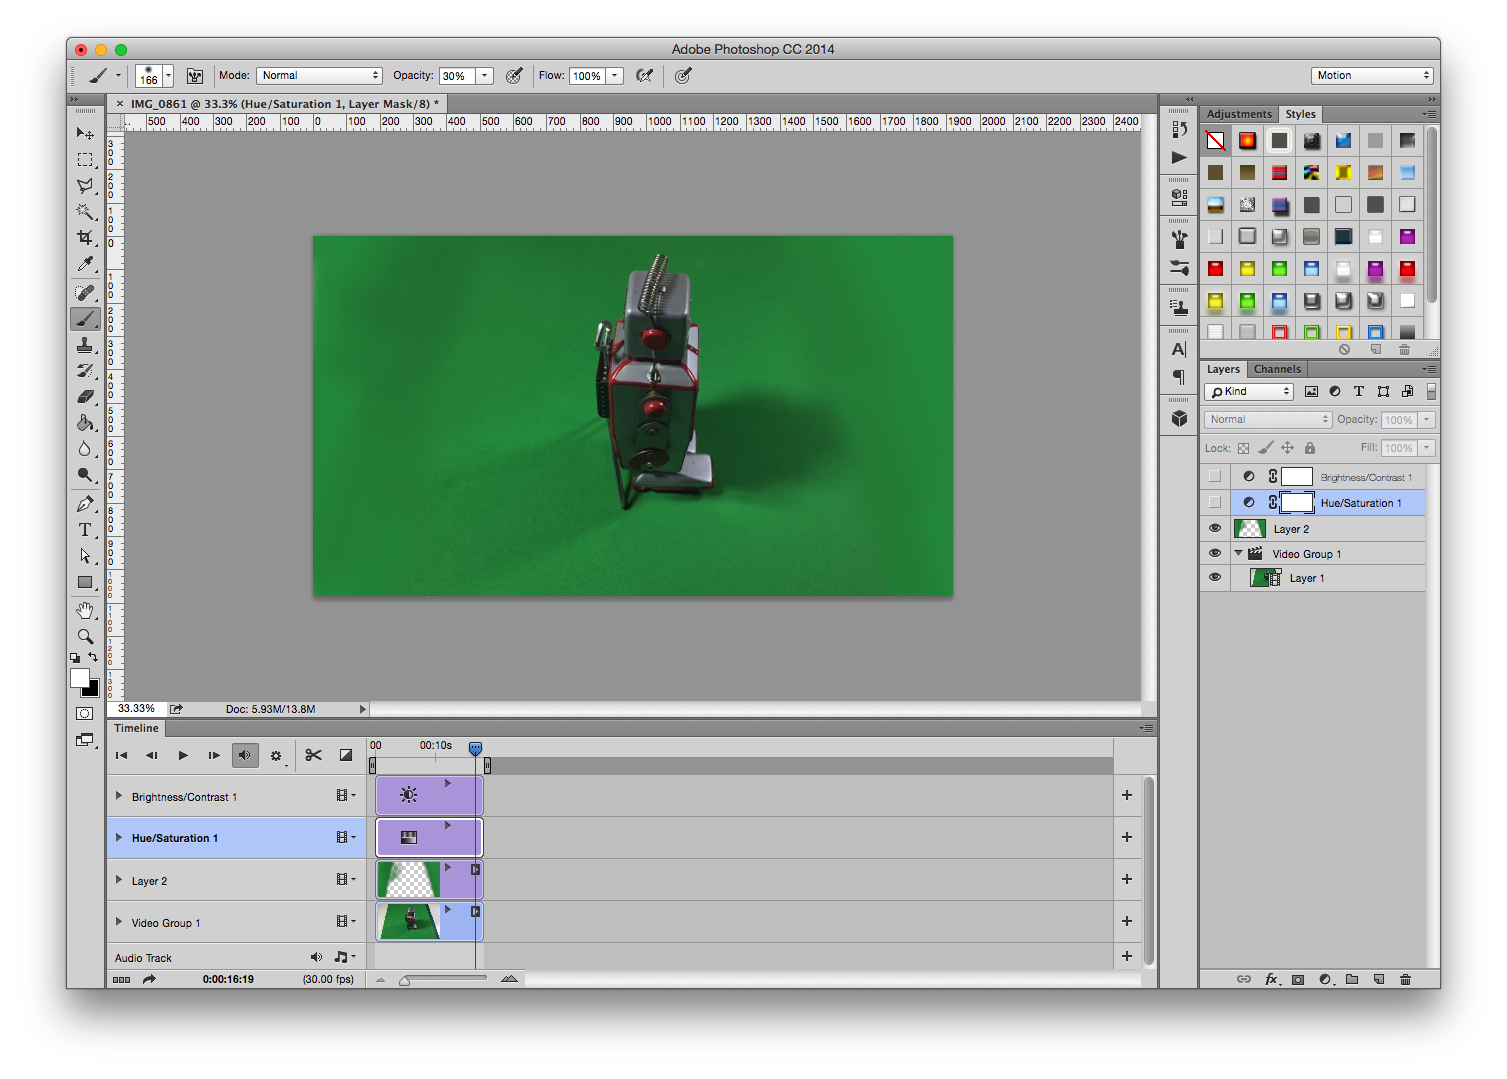Viewport: 1507px width, 1079px height.
Task: Add a layer style with fx icon
Action: click(x=1271, y=980)
